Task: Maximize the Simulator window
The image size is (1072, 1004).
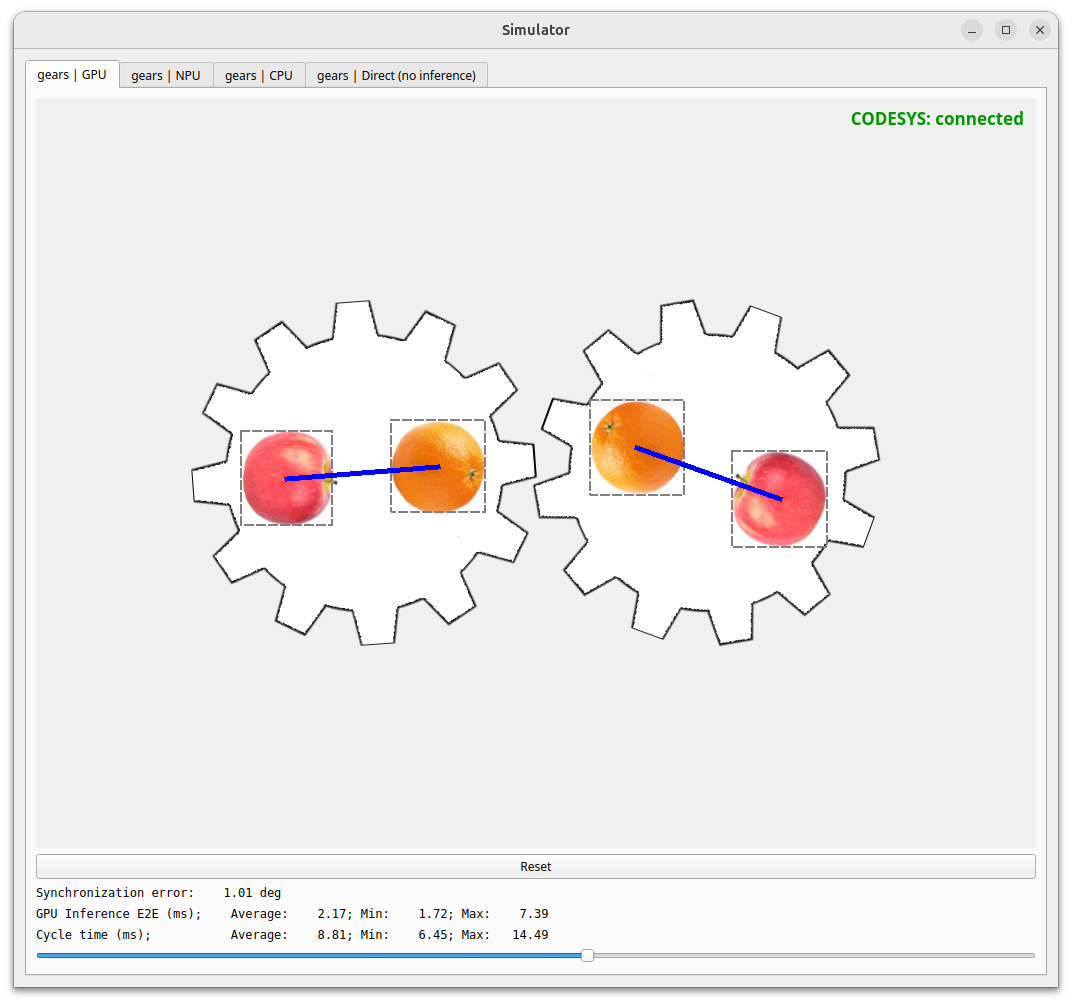Action: 1006,30
